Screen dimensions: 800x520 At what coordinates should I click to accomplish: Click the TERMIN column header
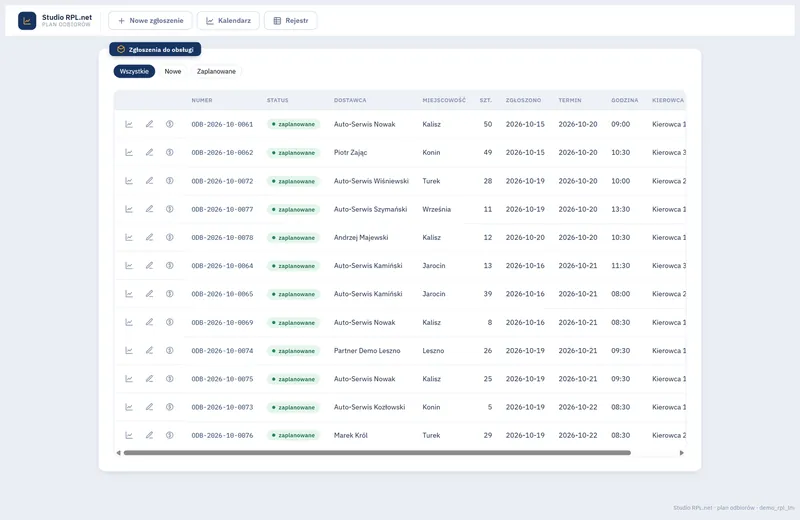(x=570, y=100)
